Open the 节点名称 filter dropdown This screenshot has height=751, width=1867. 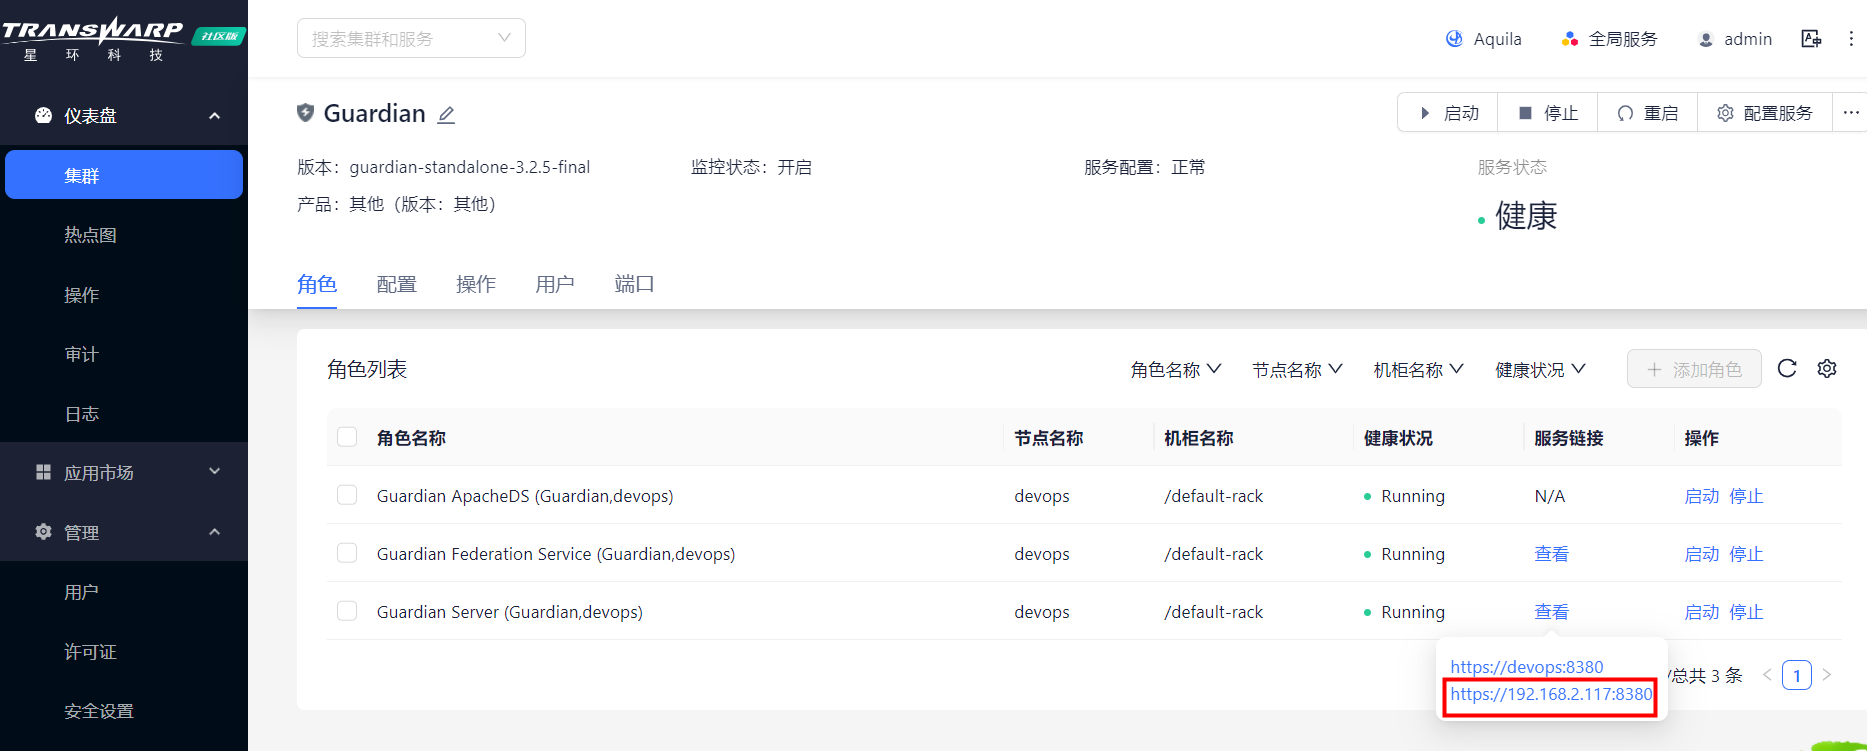[x=1297, y=370]
